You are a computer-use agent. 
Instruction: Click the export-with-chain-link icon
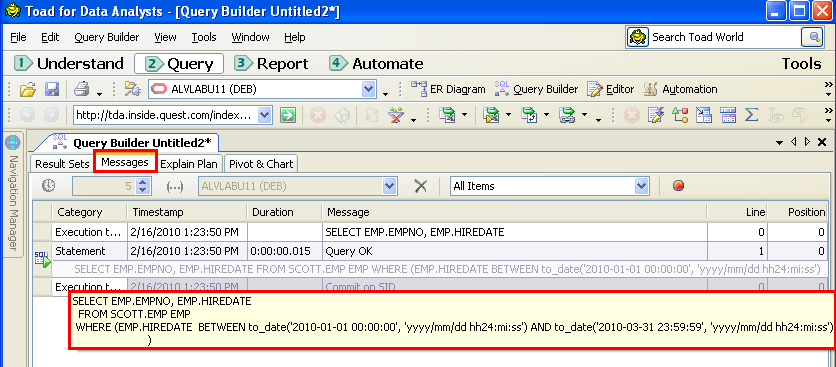(566, 115)
